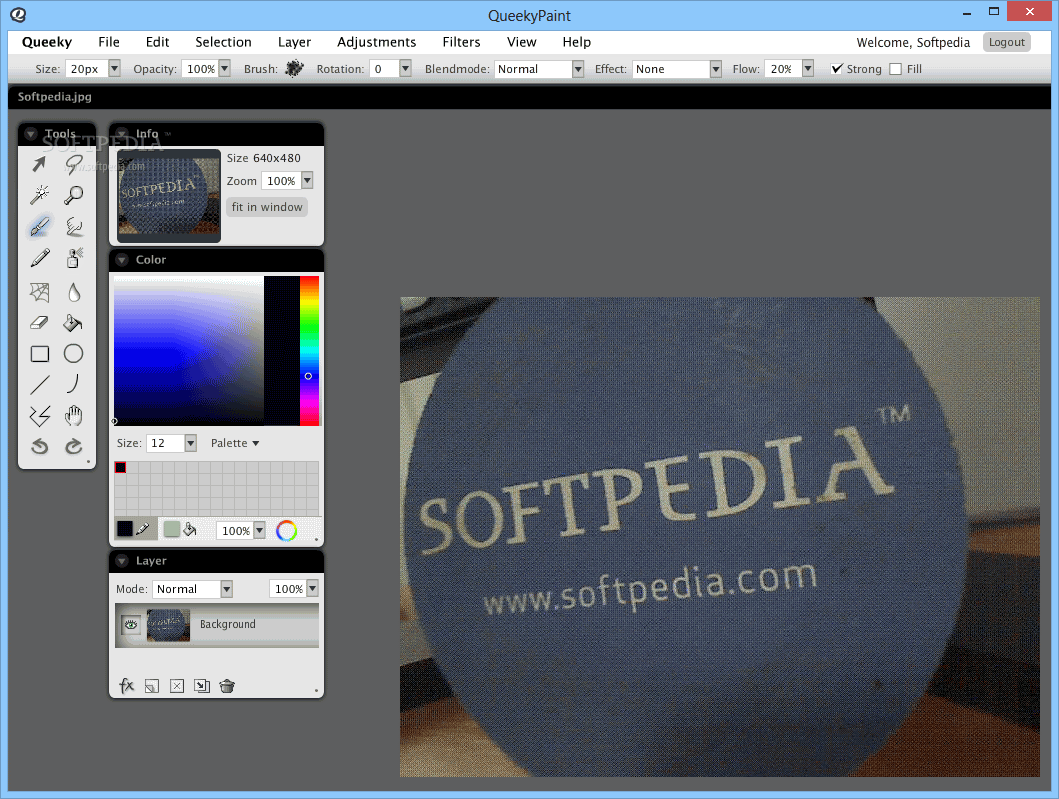Click the undo arrow in Tools panel

[x=39, y=446]
